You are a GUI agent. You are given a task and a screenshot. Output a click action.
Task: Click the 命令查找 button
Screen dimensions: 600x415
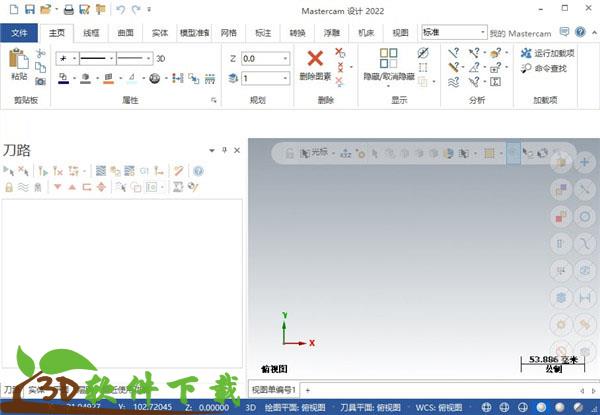[x=544, y=68]
